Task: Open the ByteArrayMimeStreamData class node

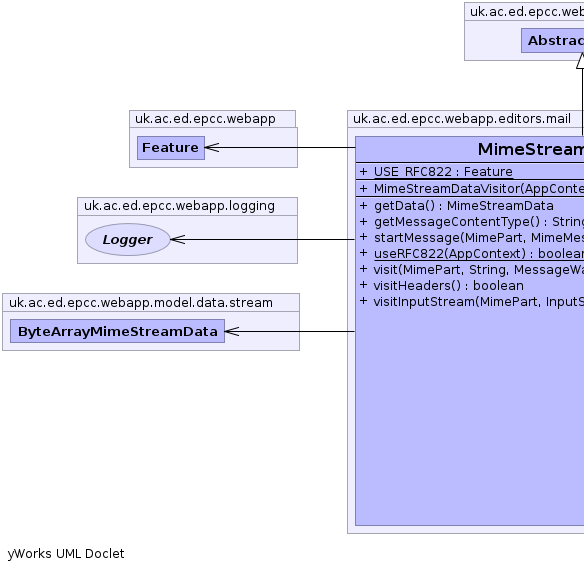Action: [x=117, y=331]
